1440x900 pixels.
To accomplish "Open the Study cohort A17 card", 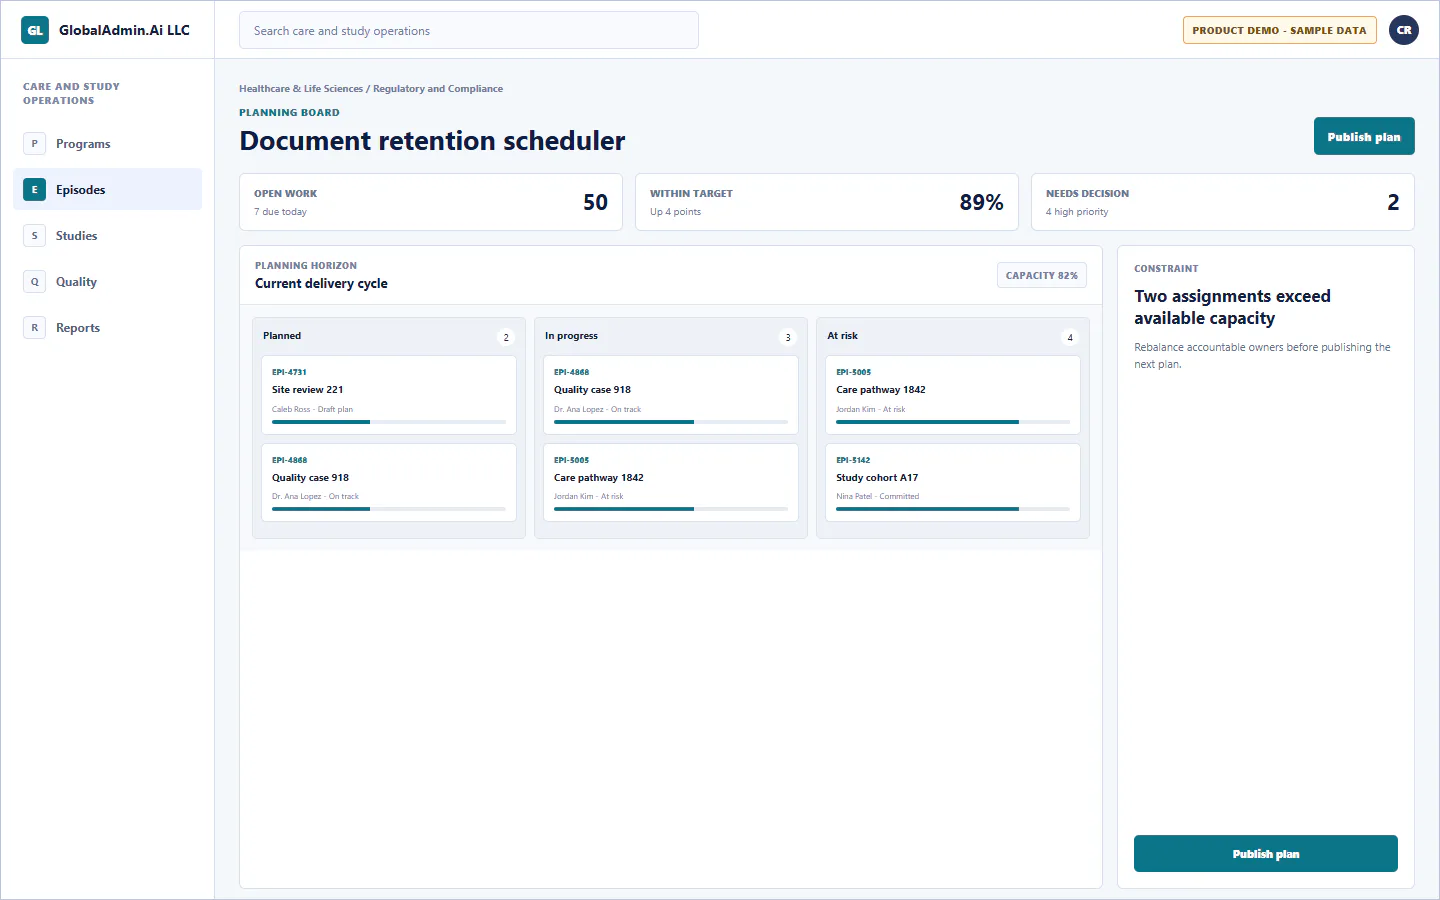I will (953, 482).
